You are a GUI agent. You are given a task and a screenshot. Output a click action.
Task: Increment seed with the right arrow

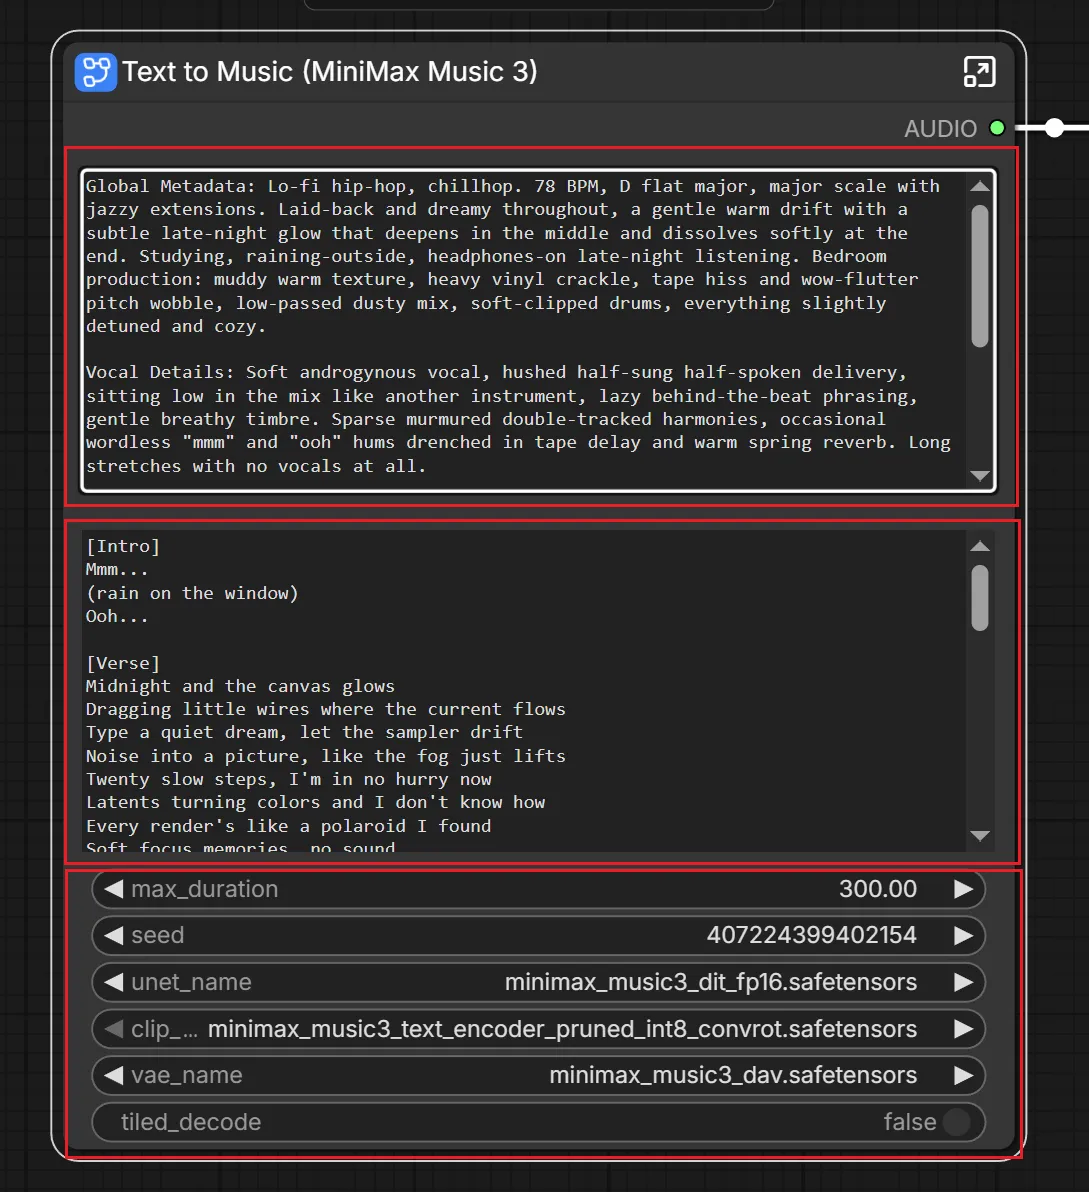click(x=964, y=935)
